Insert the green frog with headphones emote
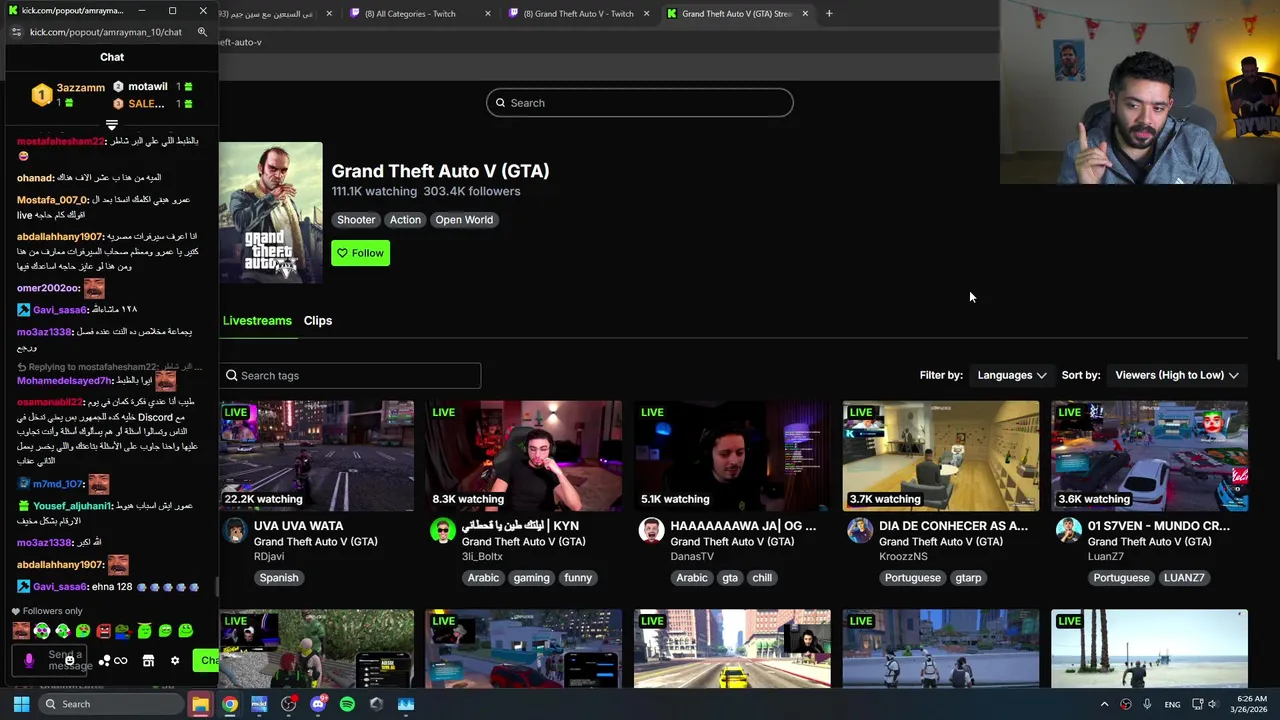This screenshot has width=1280, height=720. point(42,631)
